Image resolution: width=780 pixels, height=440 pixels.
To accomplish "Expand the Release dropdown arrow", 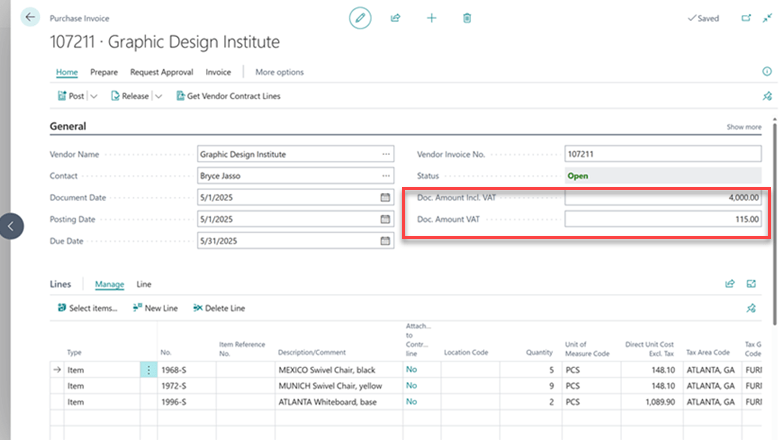I will [158, 96].
